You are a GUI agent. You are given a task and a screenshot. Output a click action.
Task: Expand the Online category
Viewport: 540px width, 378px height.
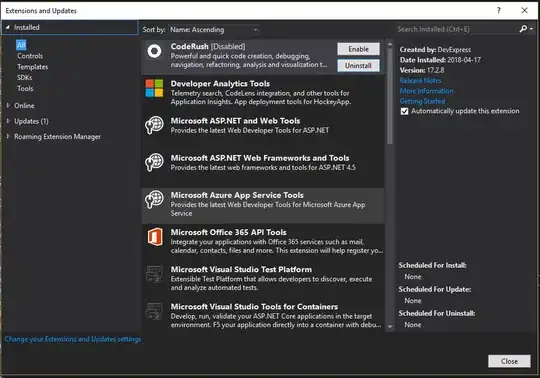tap(8, 105)
